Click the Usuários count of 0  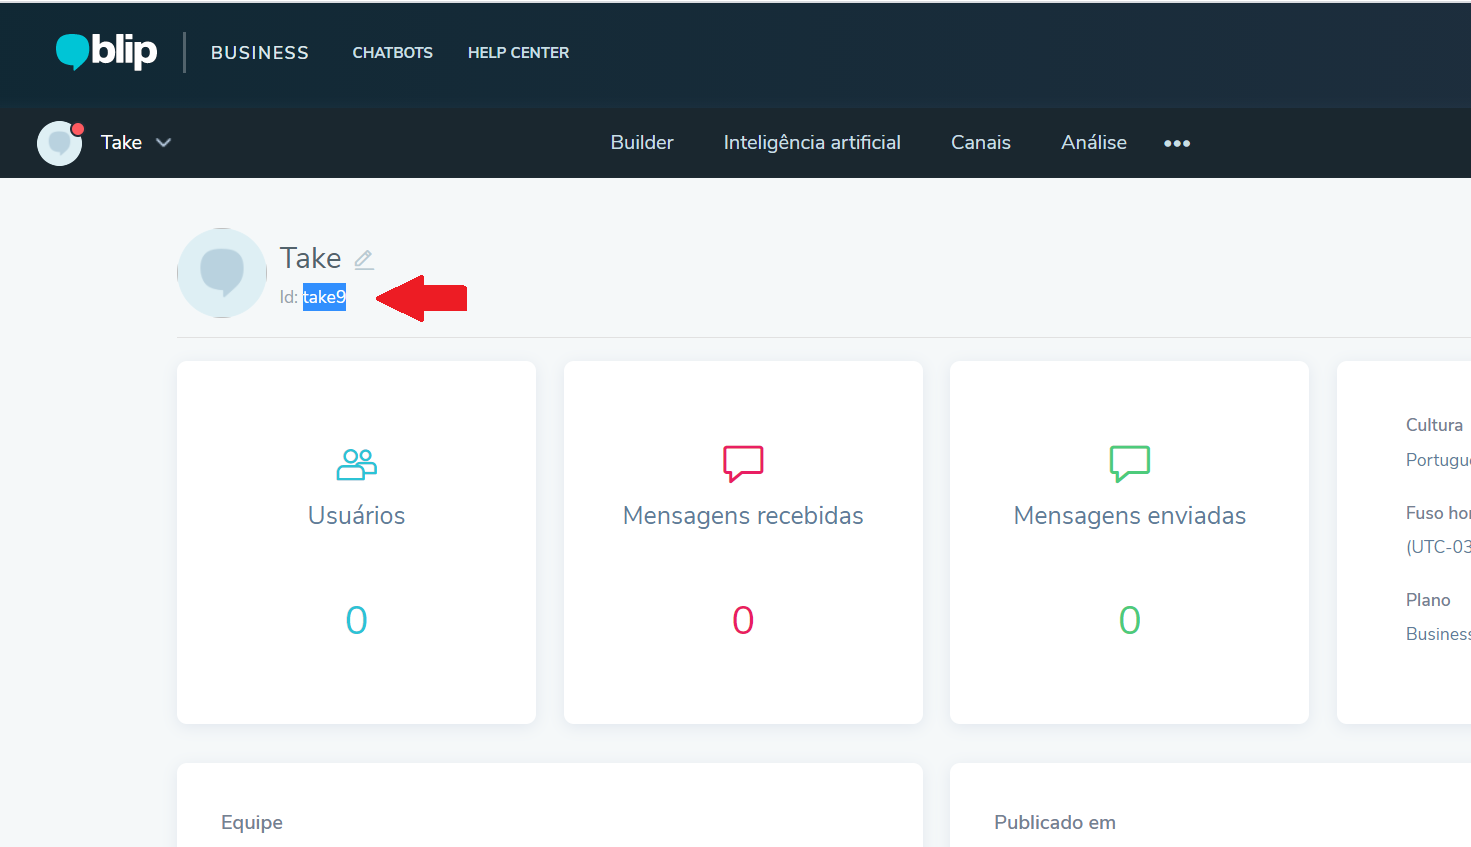point(357,621)
